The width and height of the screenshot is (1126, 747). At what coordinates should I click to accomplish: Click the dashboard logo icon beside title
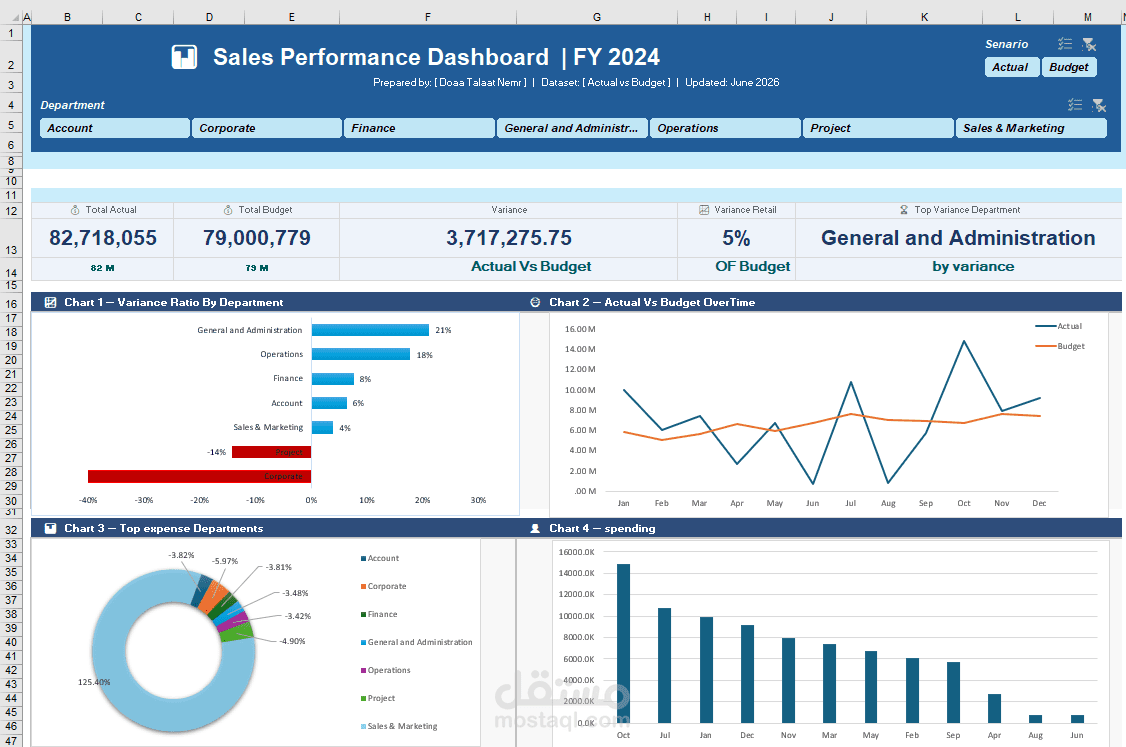184,57
